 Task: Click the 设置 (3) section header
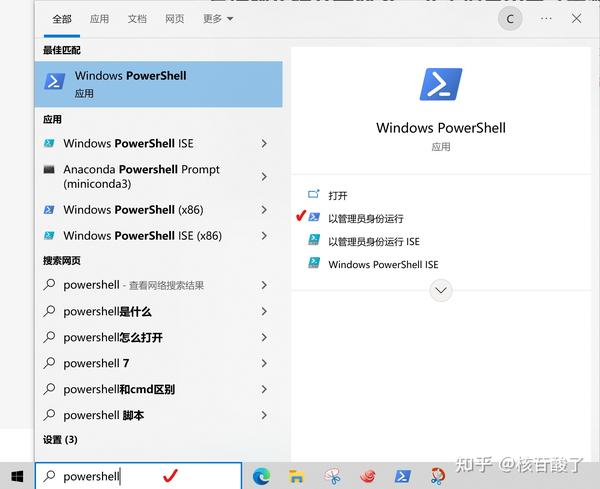[60, 440]
